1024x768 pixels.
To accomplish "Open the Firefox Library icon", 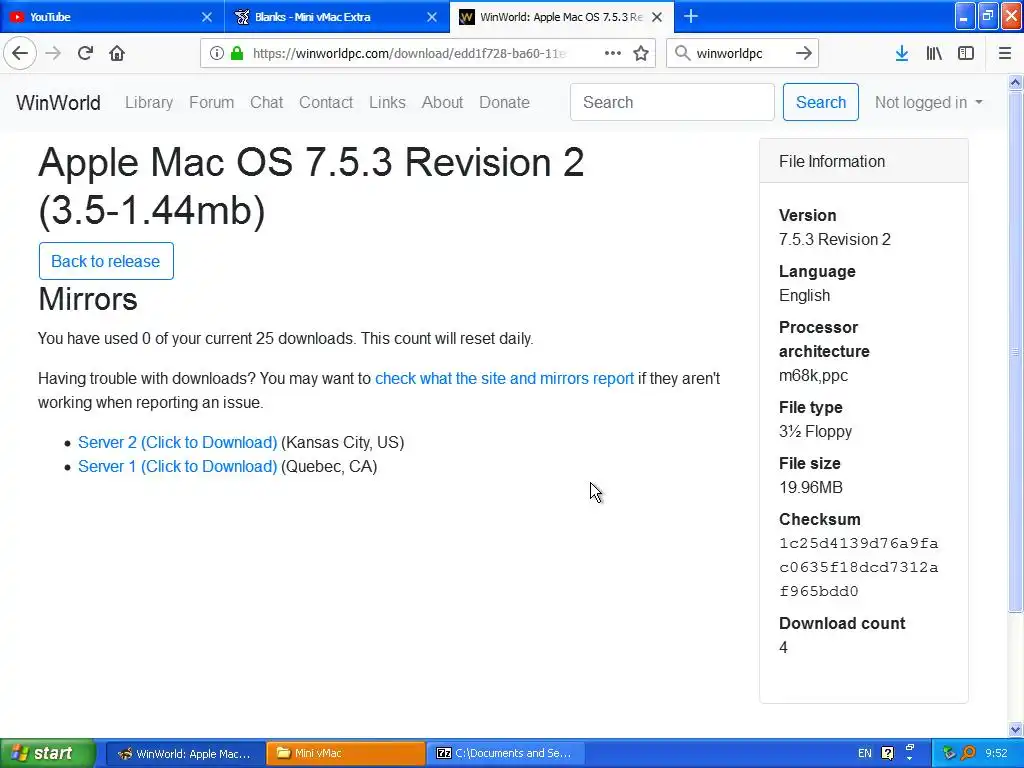I will point(934,53).
